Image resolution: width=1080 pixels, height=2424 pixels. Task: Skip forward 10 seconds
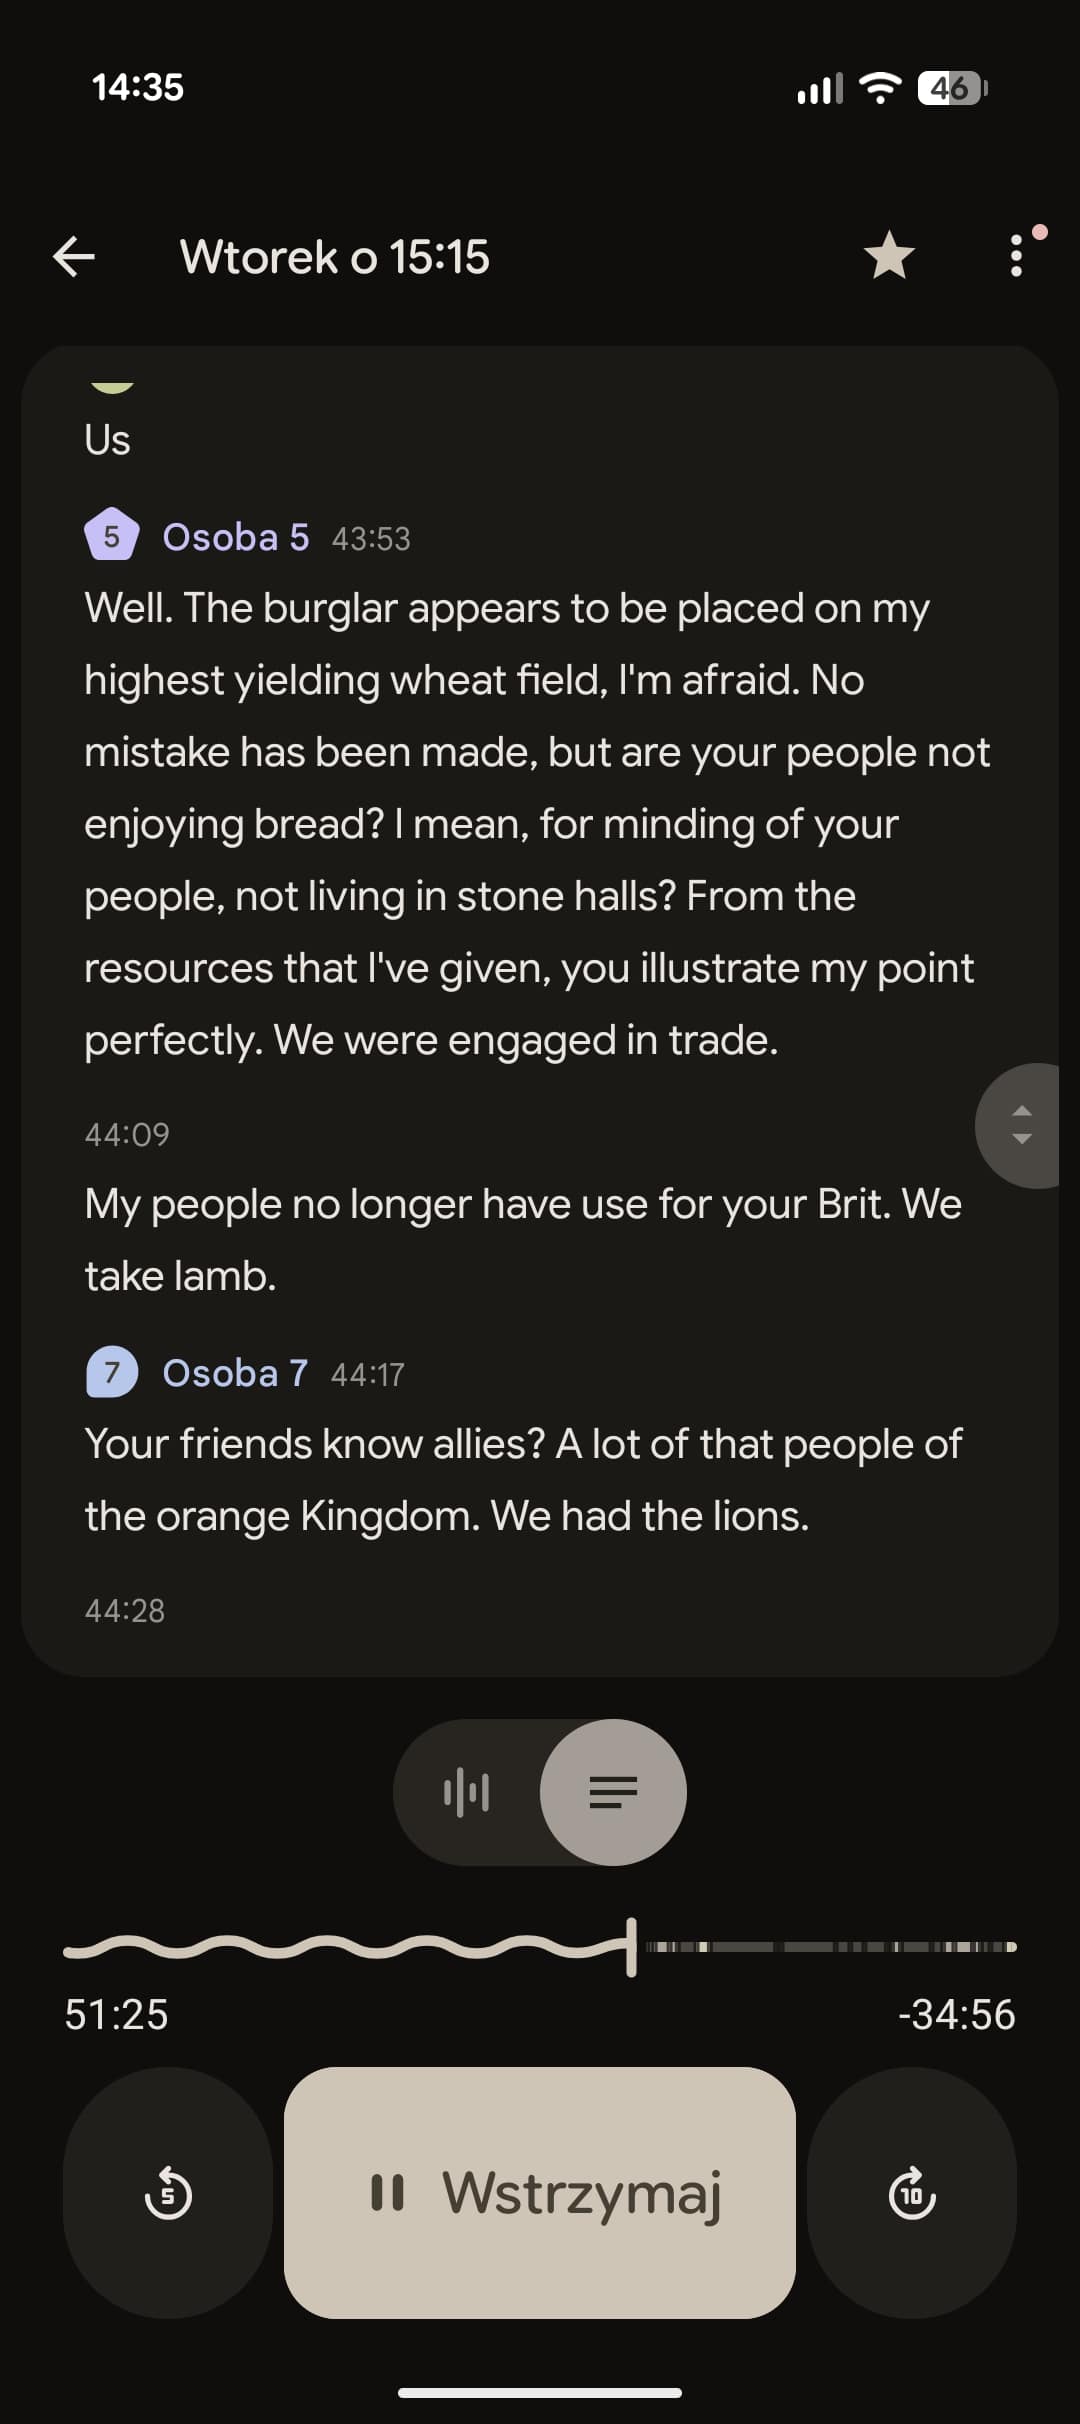[912, 2192]
